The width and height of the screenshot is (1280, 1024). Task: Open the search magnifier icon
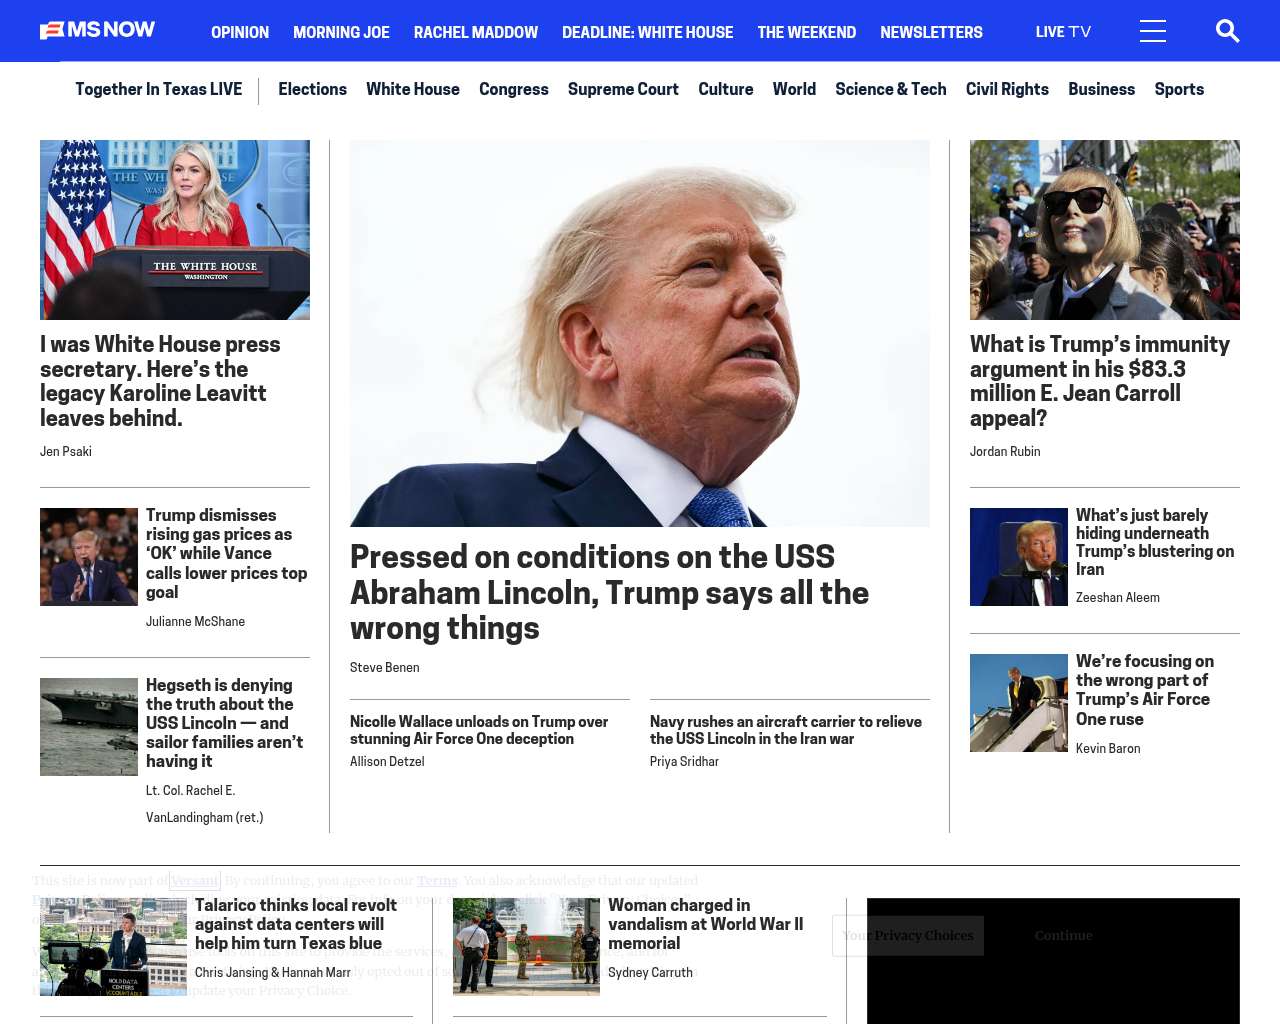[x=1227, y=31]
